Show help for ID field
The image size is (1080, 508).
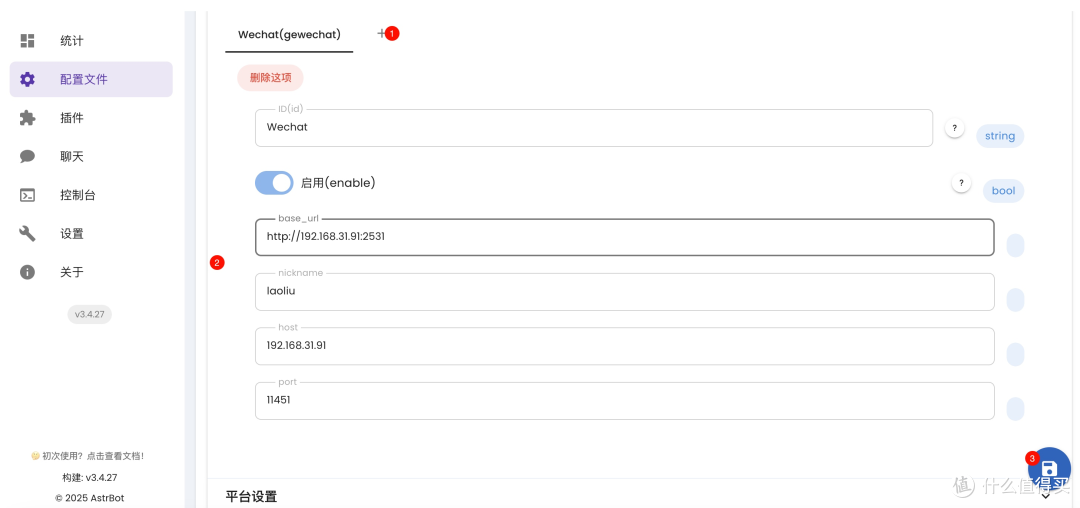(954, 128)
